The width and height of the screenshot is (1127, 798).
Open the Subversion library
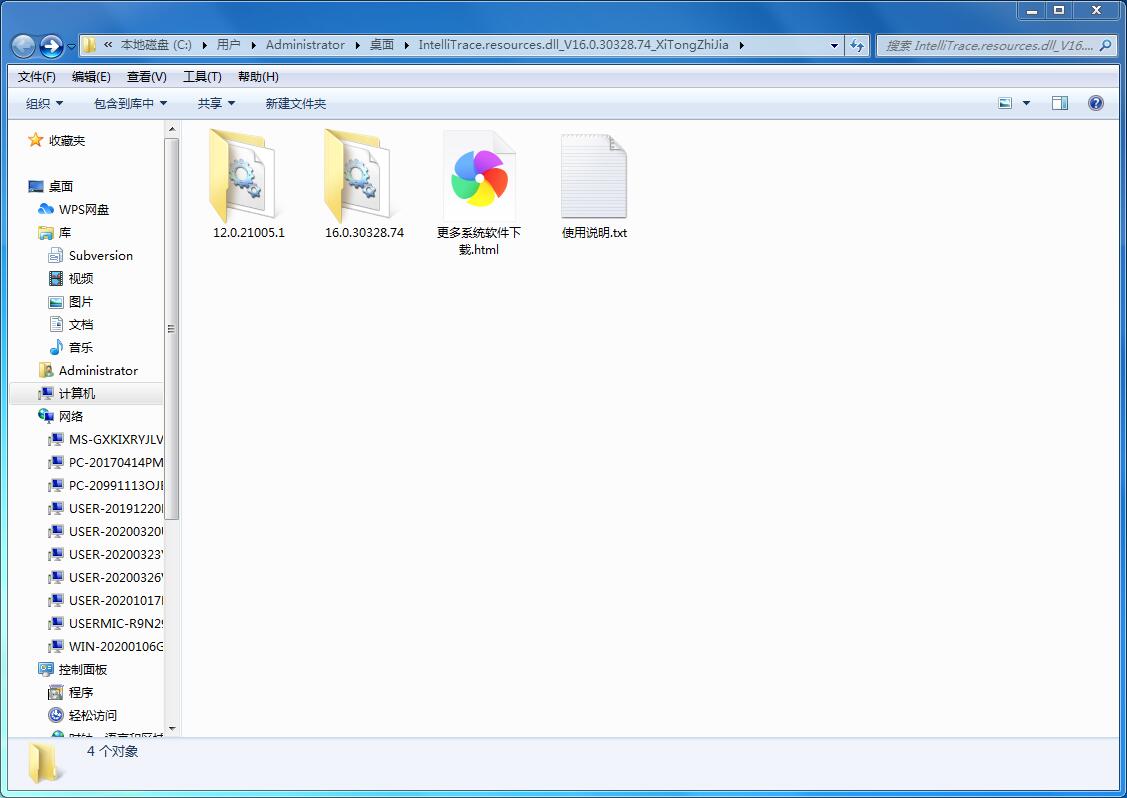(101, 255)
